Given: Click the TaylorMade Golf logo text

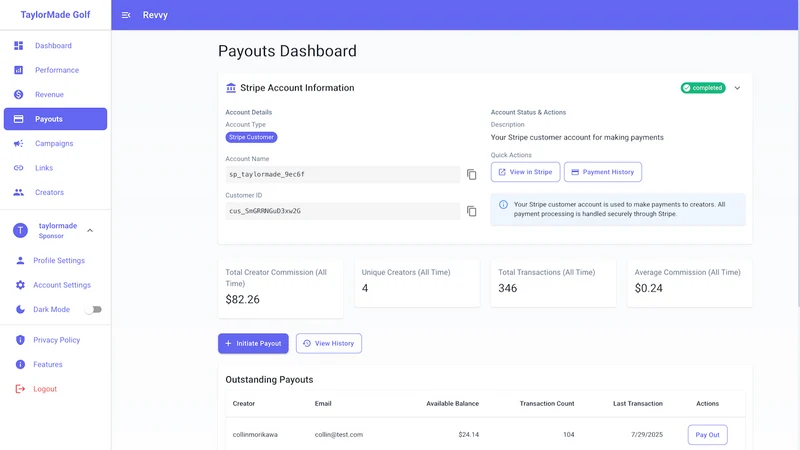Looking at the screenshot, I should (55, 15).
